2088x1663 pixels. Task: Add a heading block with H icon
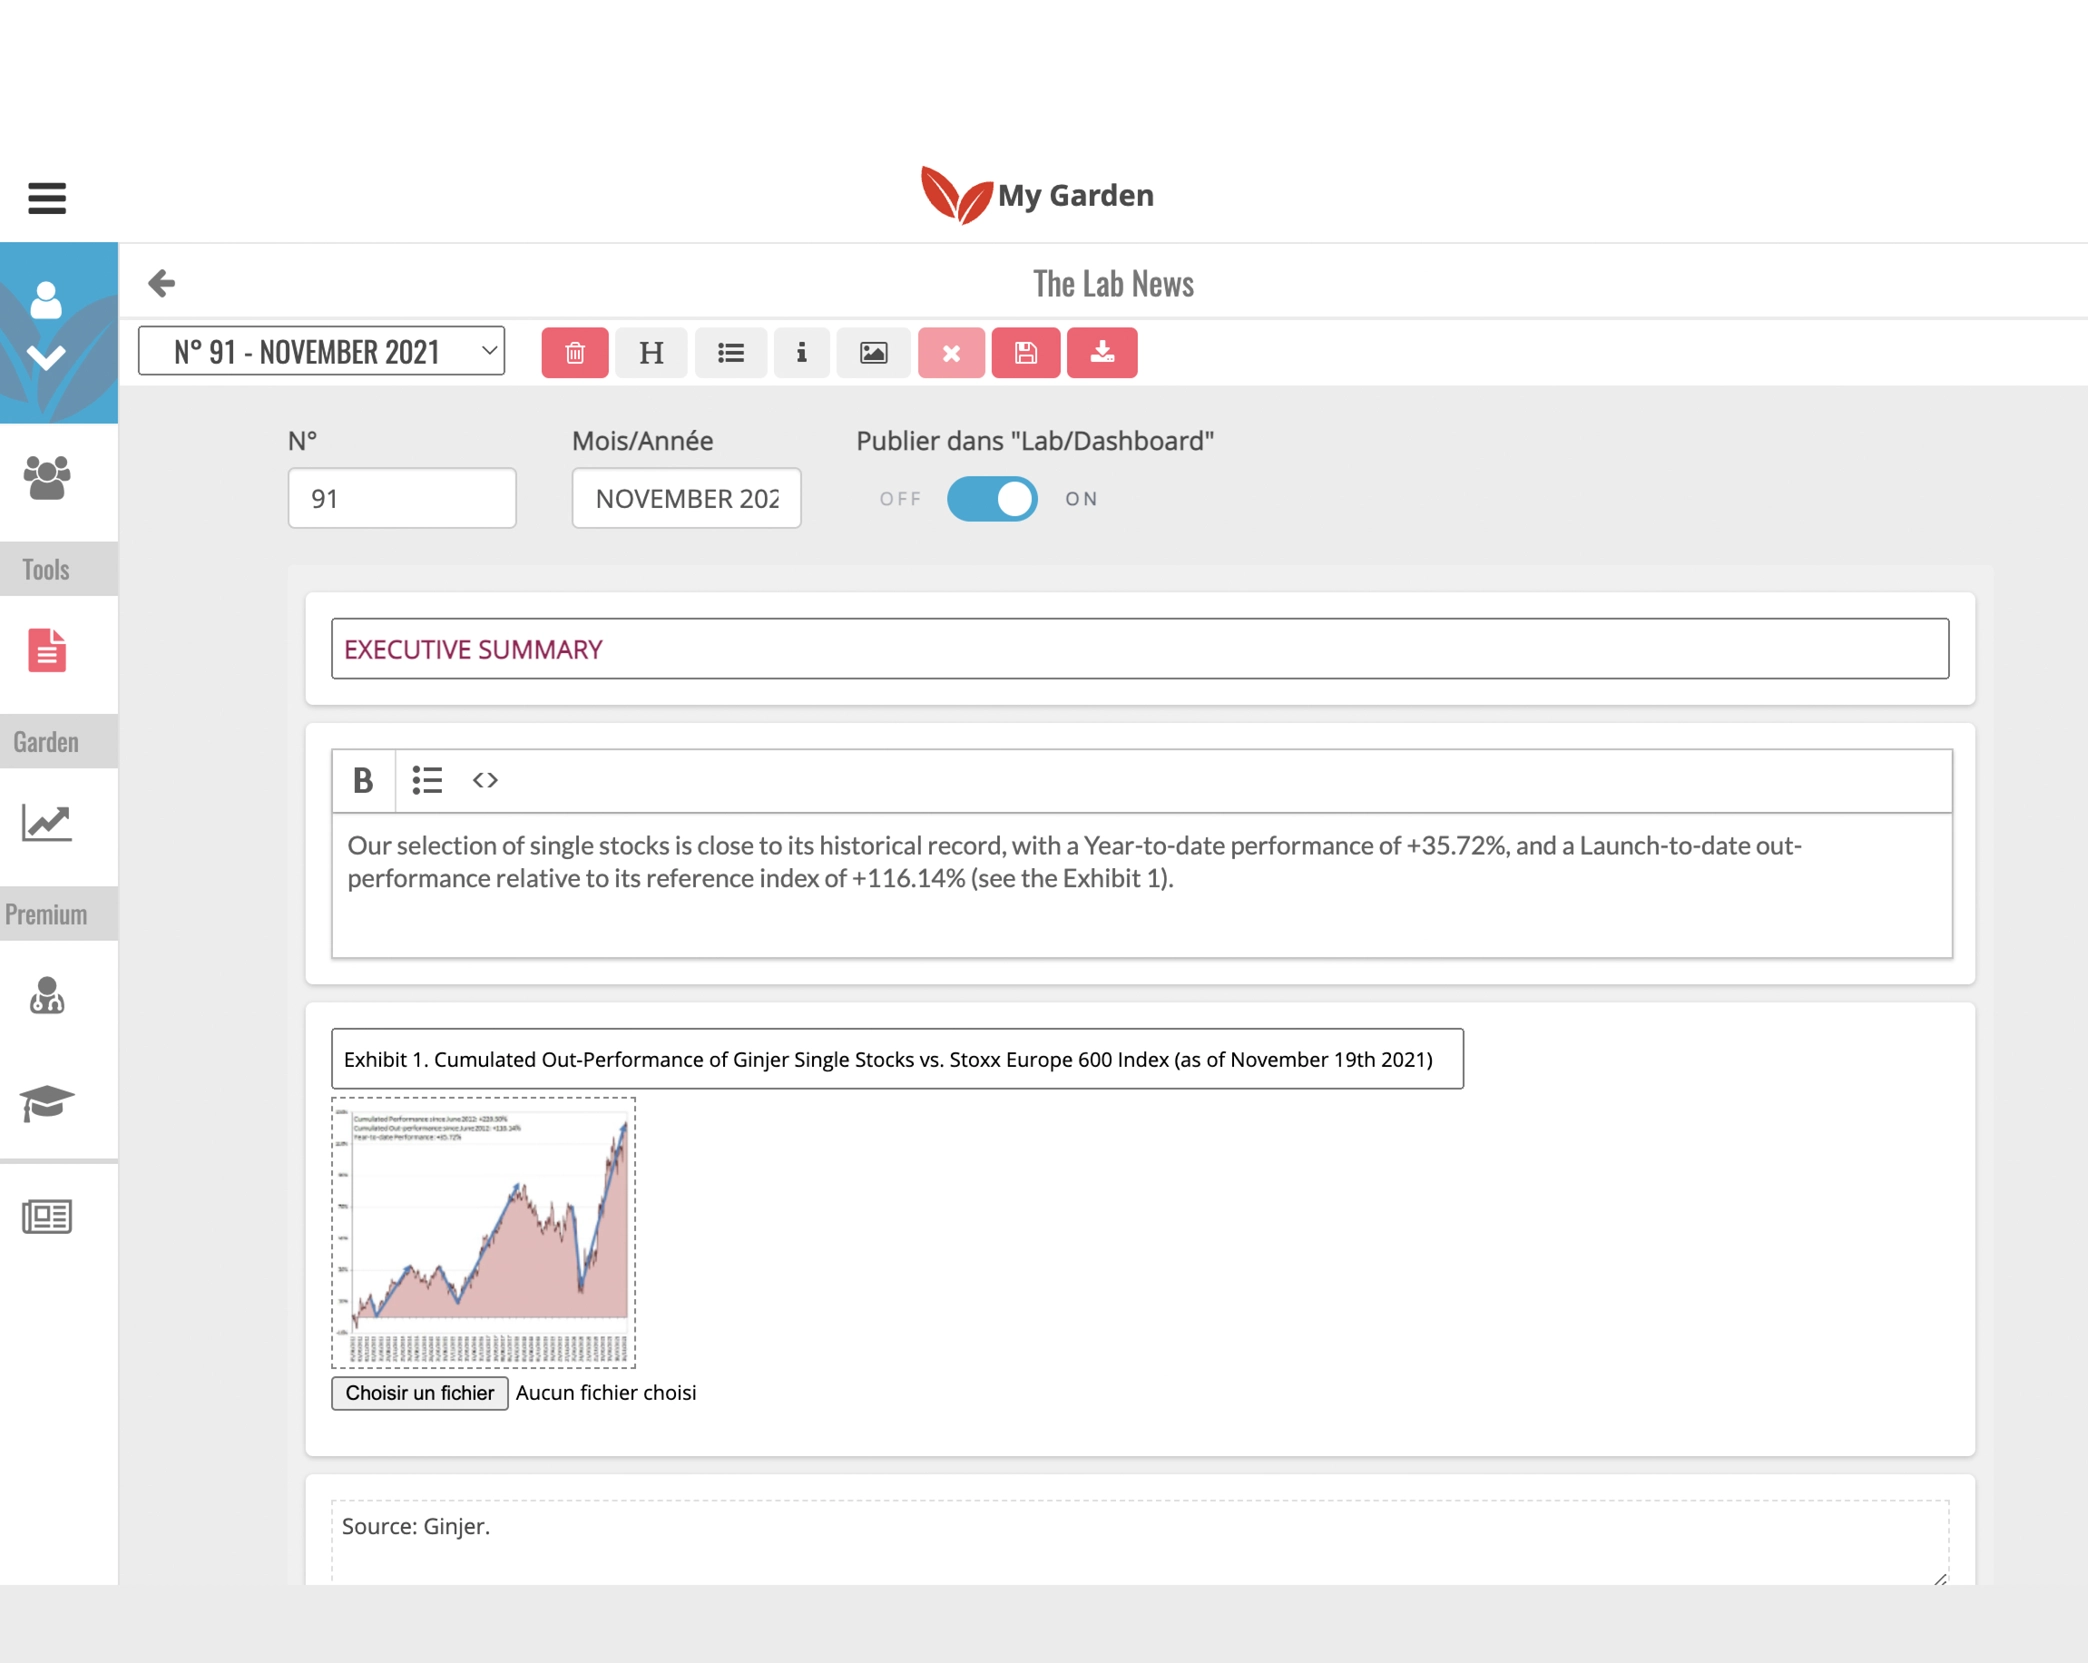(x=651, y=353)
